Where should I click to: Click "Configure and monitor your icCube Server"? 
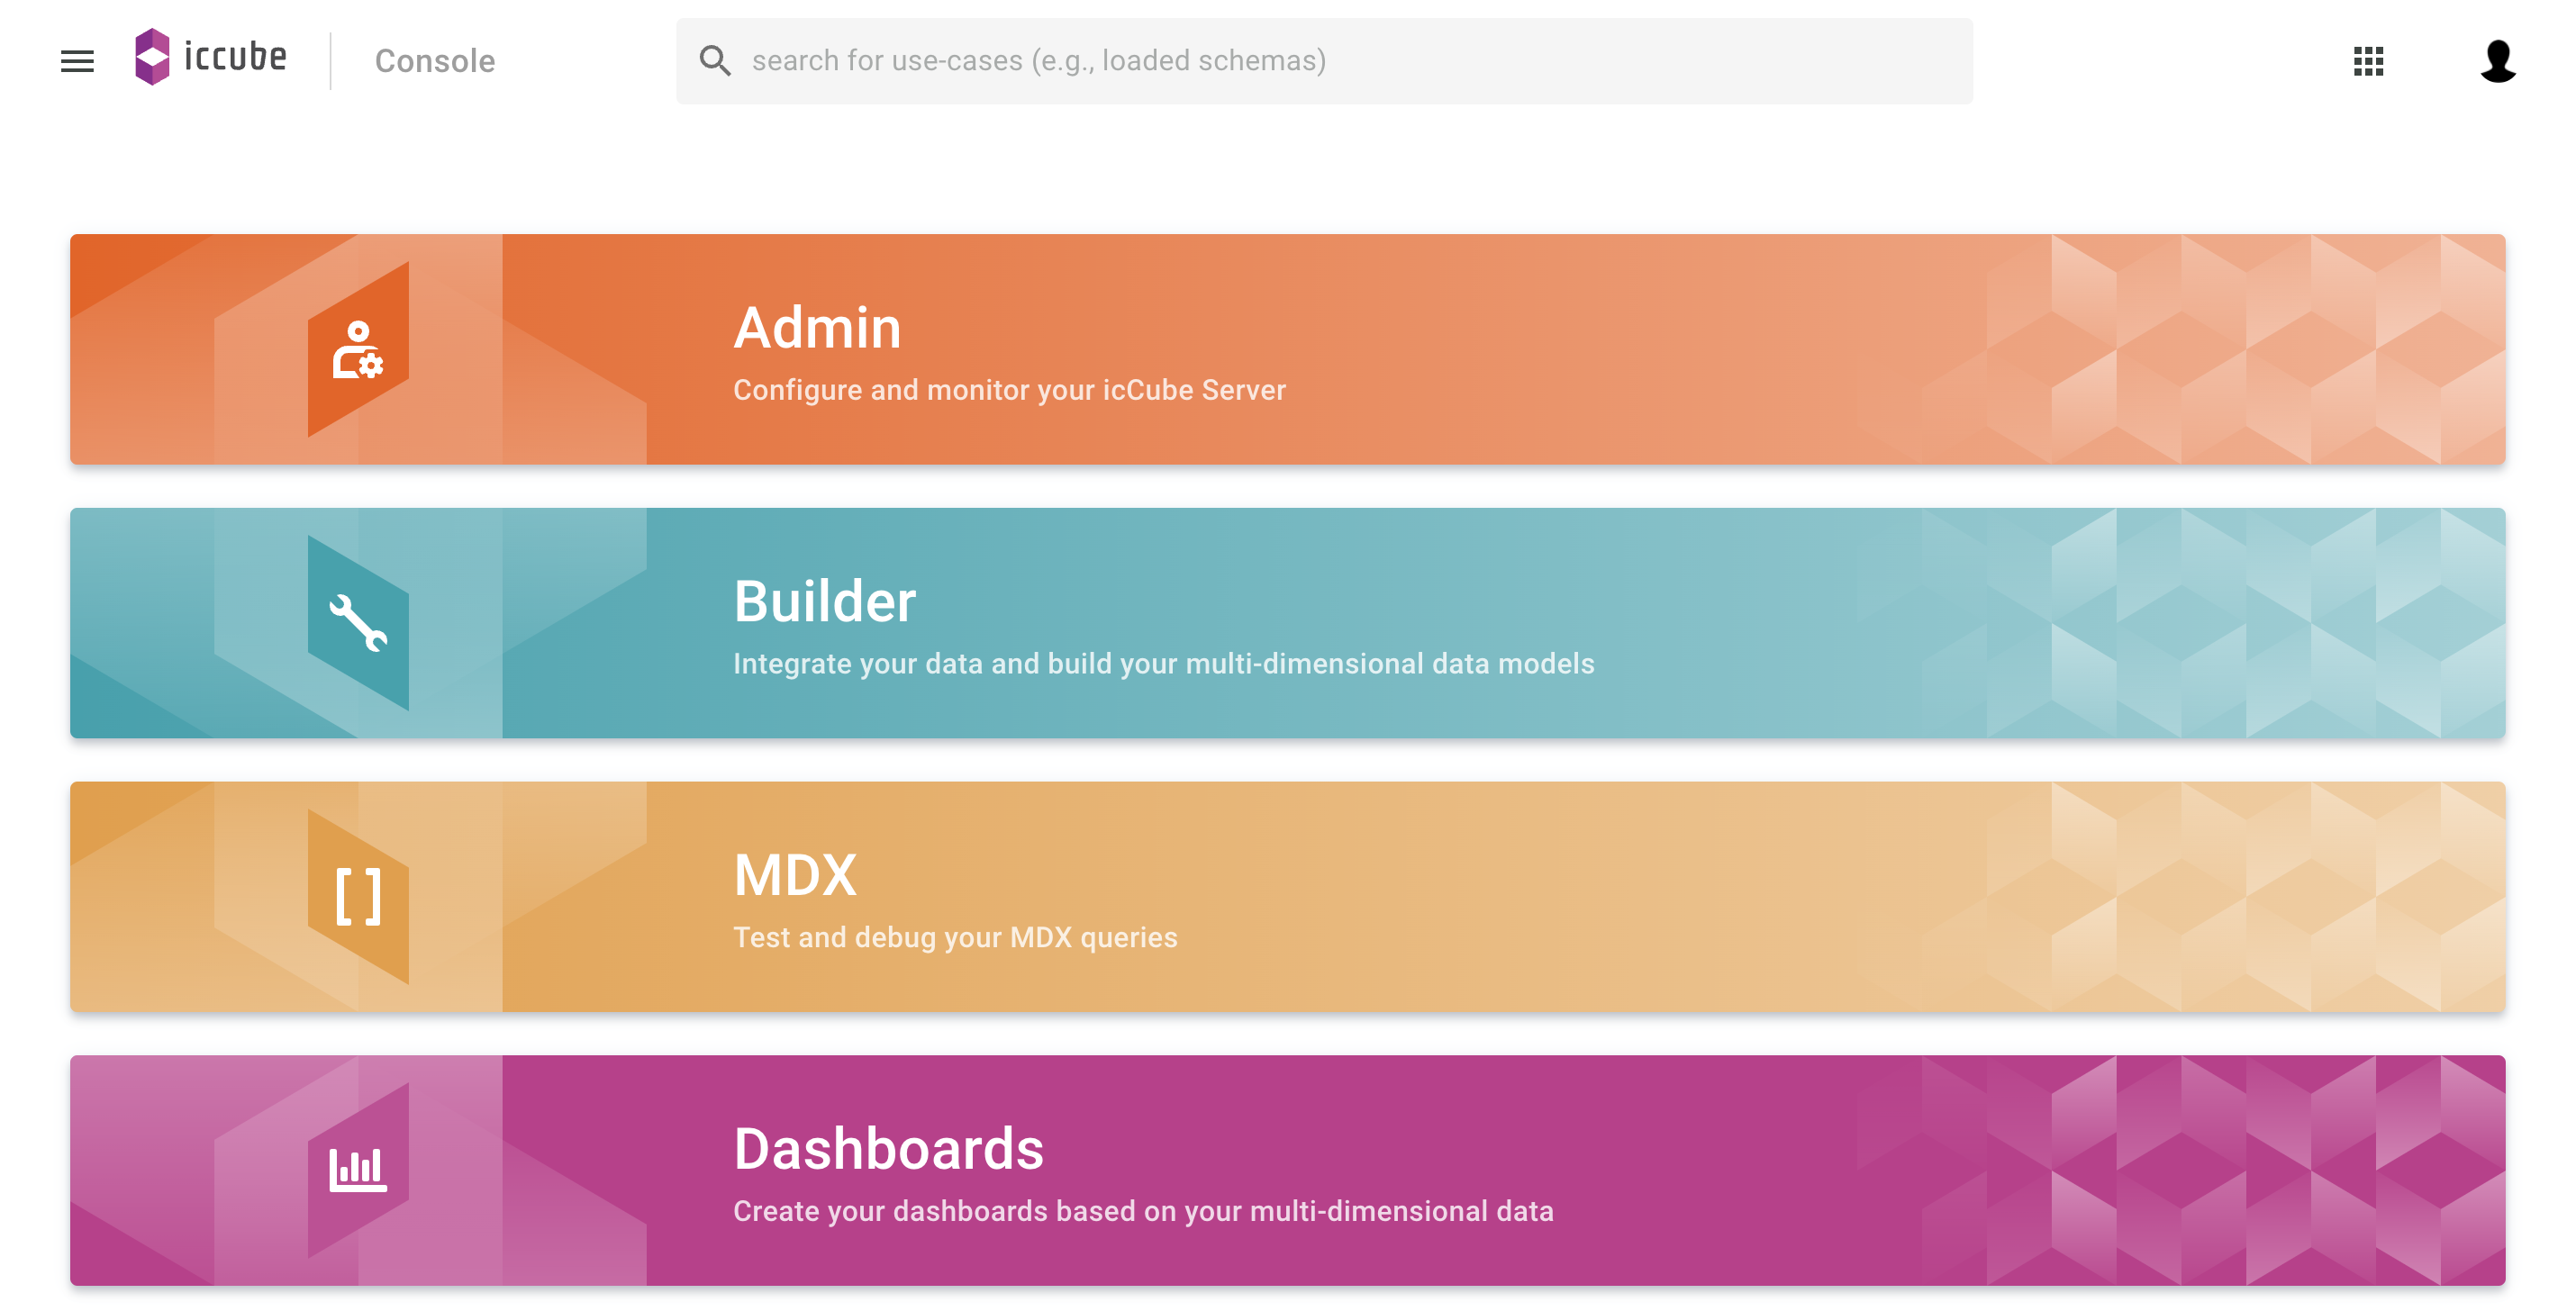pos(1009,390)
